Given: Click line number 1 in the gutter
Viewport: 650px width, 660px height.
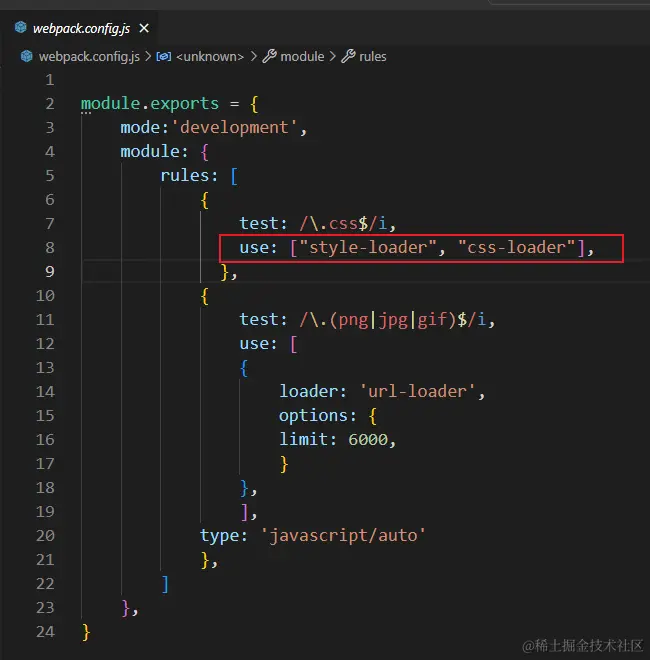Looking at the screenshot, I should [50, 80].
